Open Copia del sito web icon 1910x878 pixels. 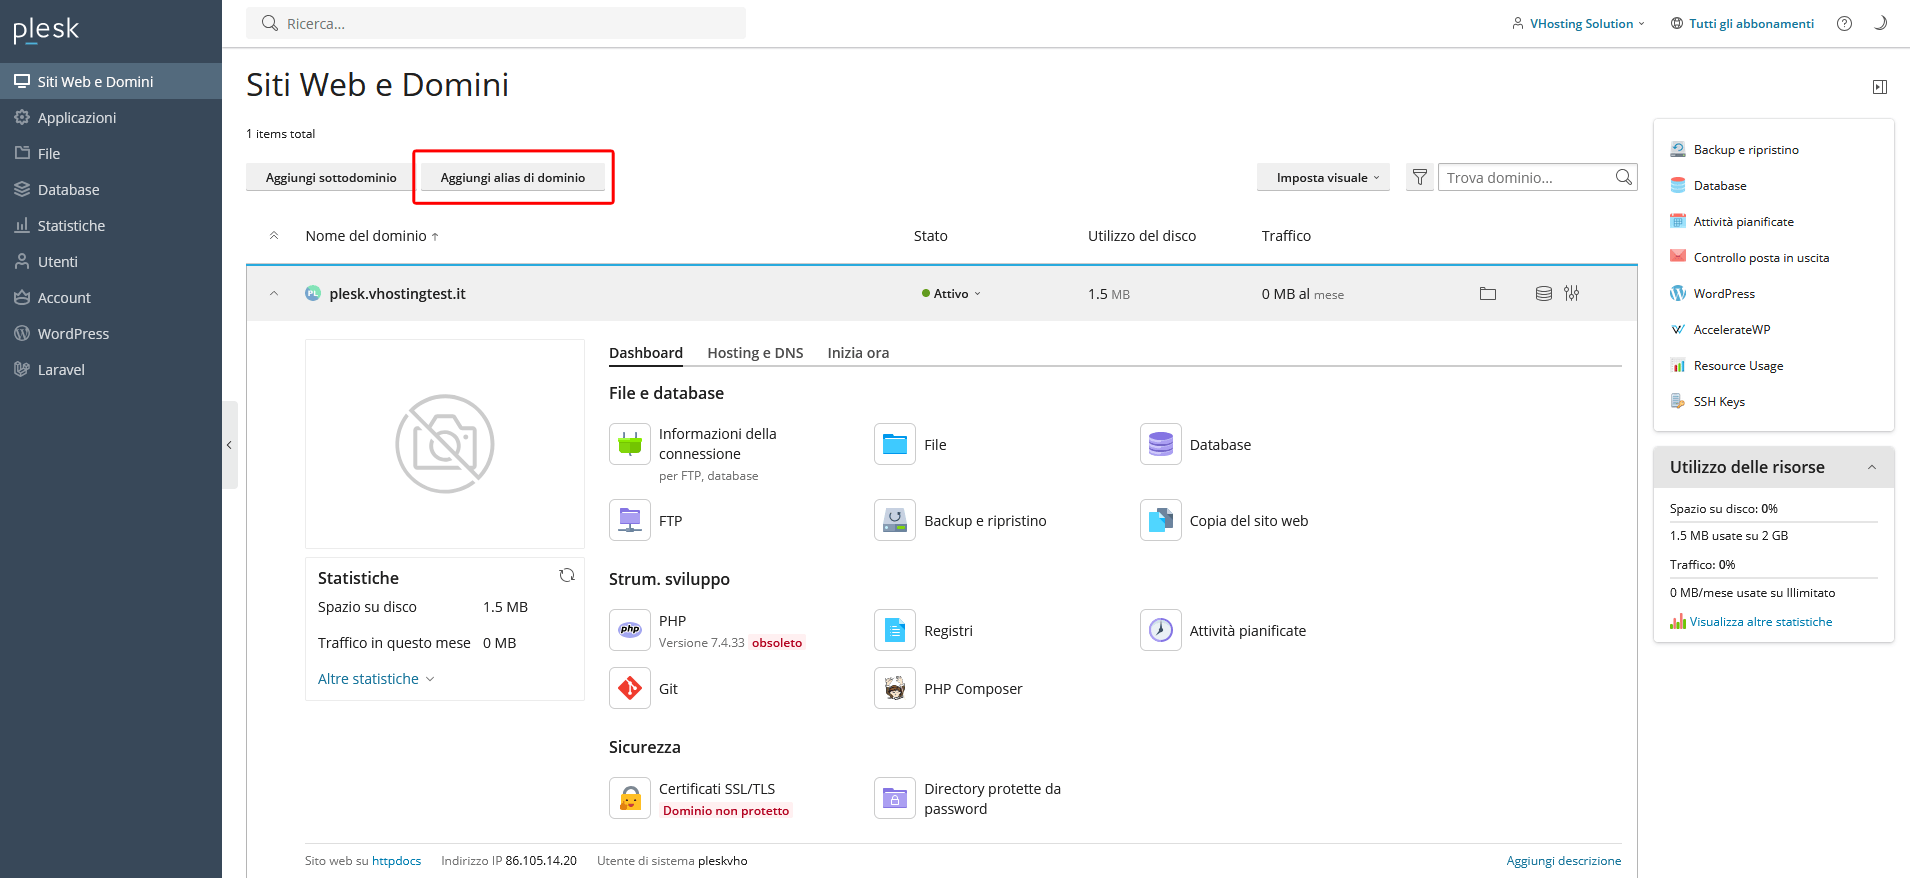coord(1161,520)
